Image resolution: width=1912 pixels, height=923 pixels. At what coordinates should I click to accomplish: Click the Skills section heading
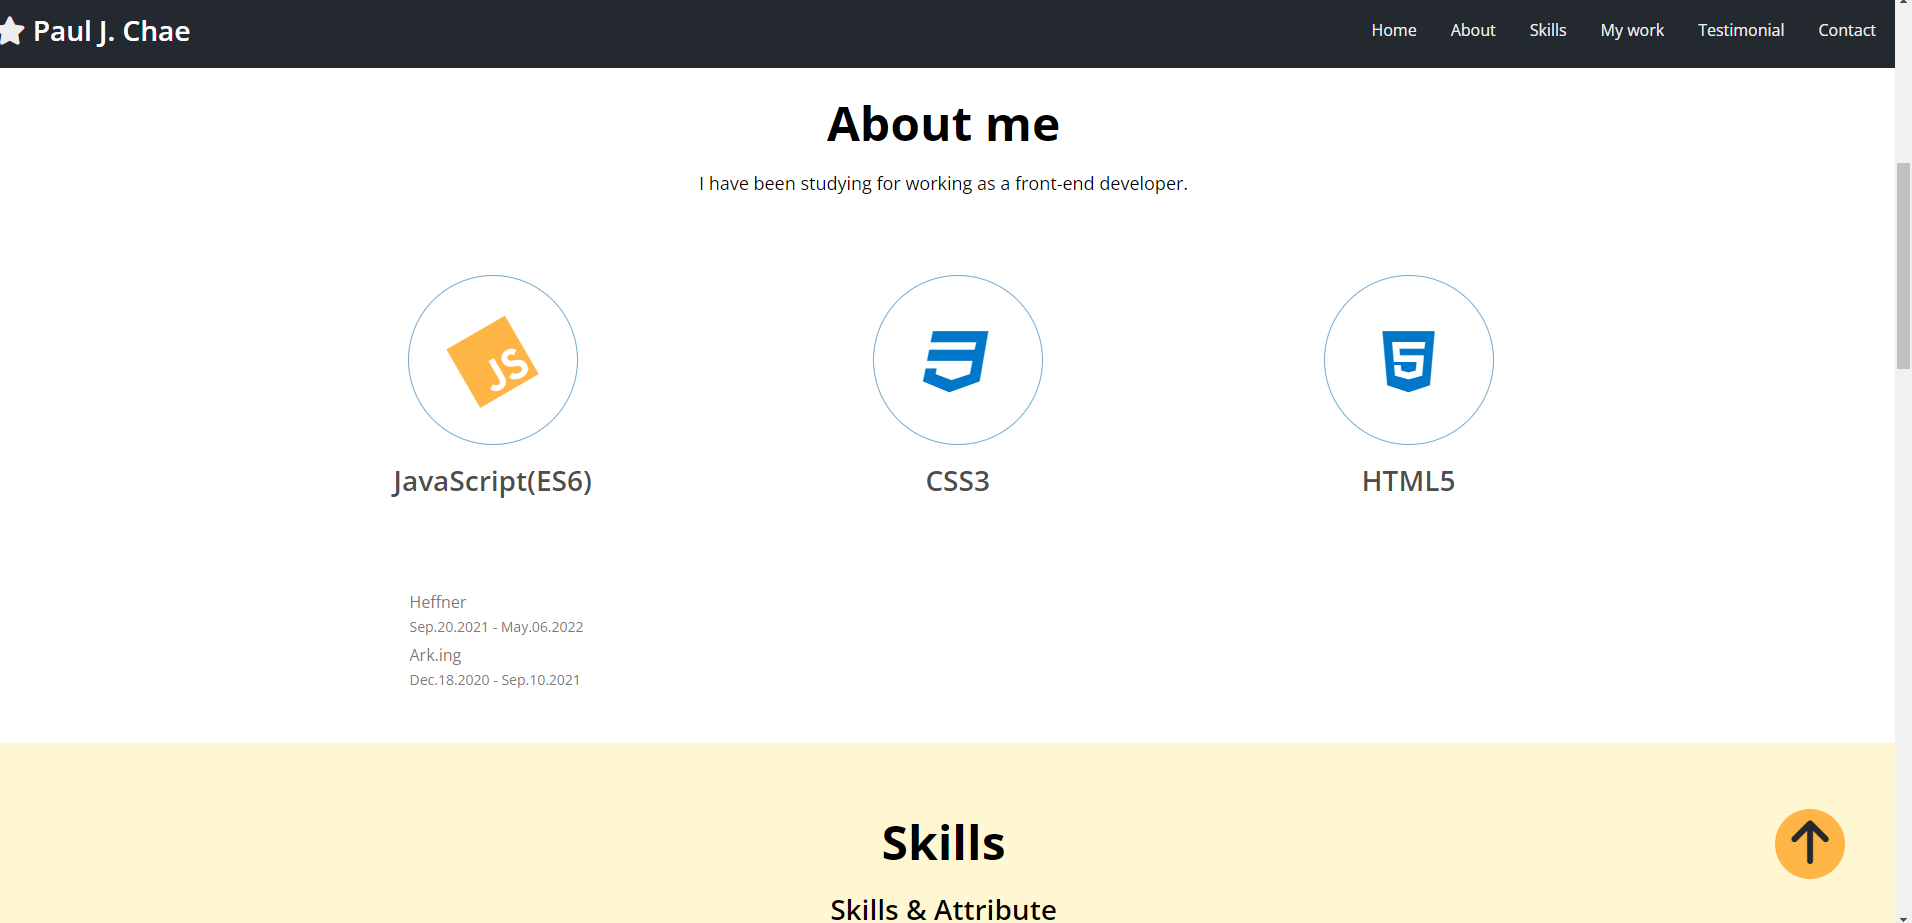coord(943,843)
